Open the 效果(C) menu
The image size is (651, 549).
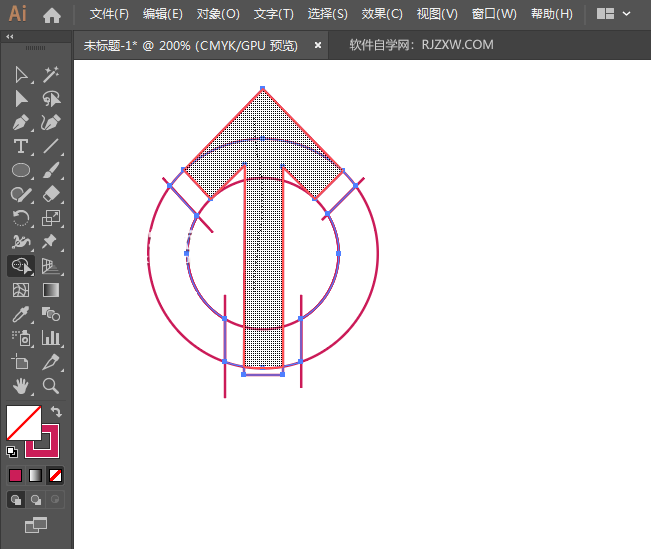(382, 14)
